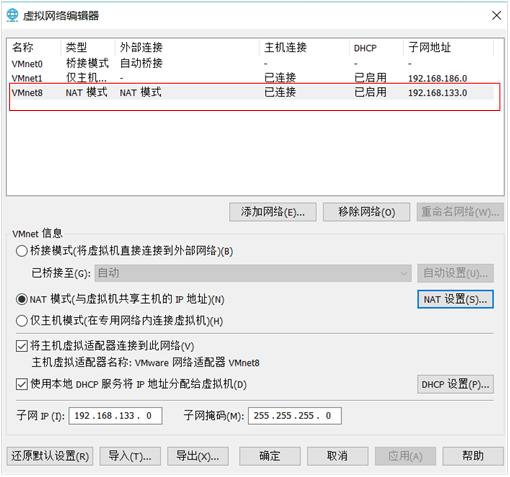This screenshot has height=477, width=510.
Task: Click the 应用(A) button
Action: click(405, 456)
